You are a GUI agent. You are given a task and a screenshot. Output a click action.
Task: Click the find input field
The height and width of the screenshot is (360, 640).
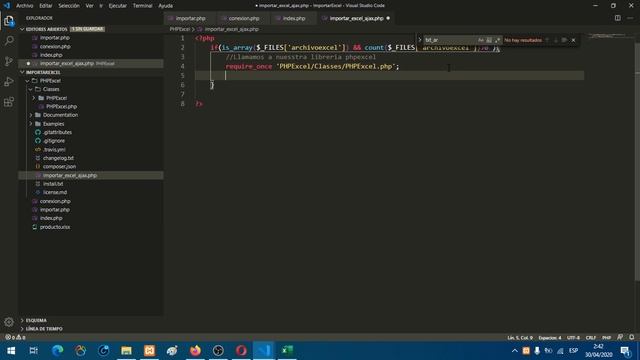tap(450, 40)
